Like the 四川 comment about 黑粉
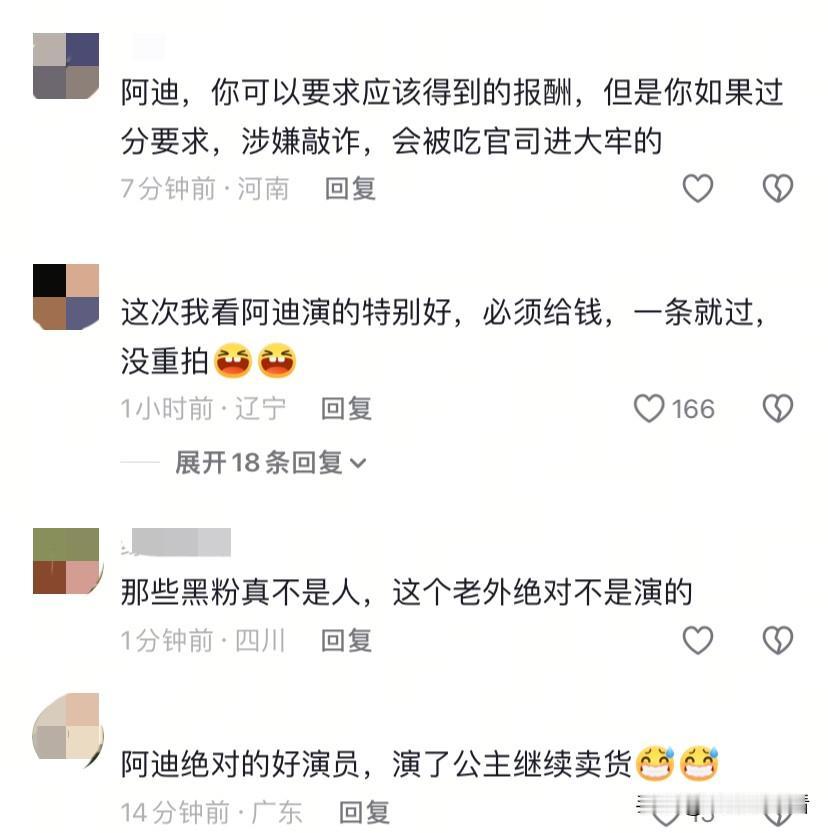Viewport: 828px width, 833px height. (x=697, y=640)
